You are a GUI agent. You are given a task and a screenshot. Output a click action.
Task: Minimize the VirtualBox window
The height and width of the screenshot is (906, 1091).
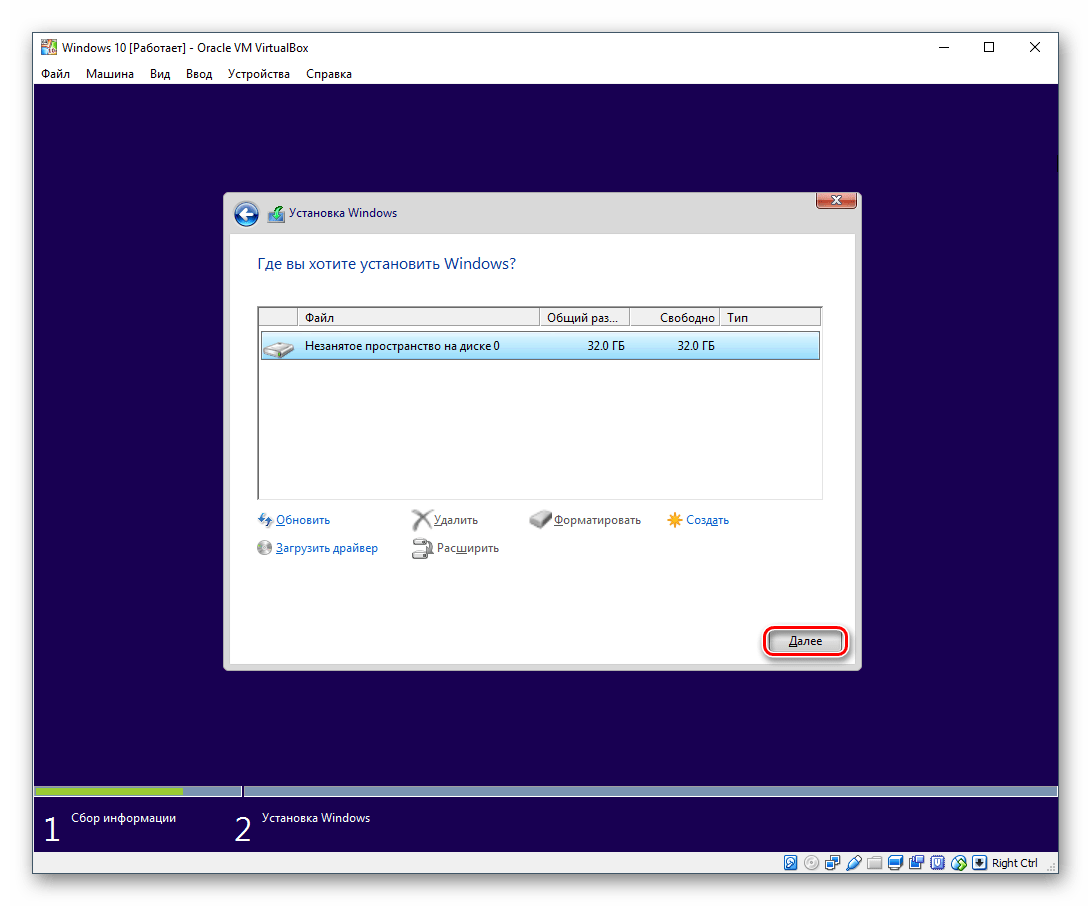point(943,47)
